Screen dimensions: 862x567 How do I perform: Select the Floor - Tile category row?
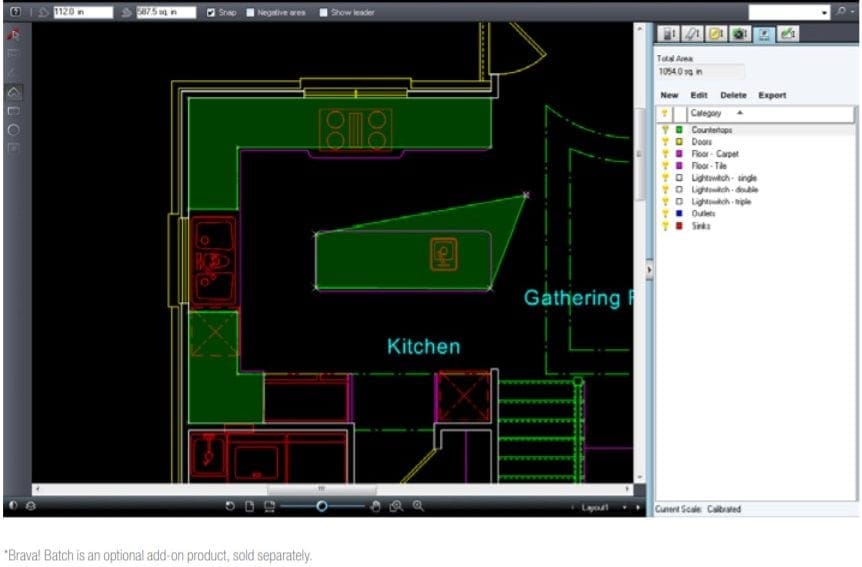[756, 166]
